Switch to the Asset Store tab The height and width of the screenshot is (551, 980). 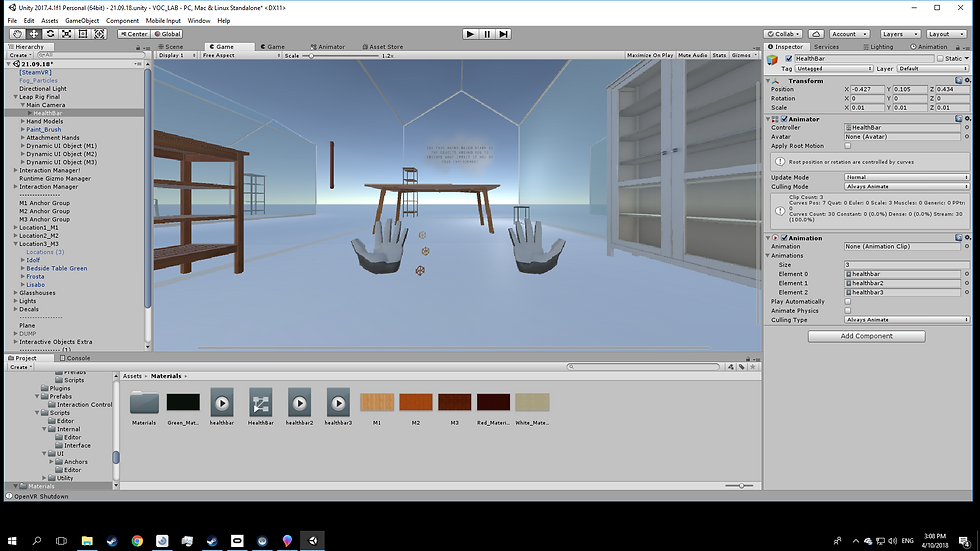point(382,47)
